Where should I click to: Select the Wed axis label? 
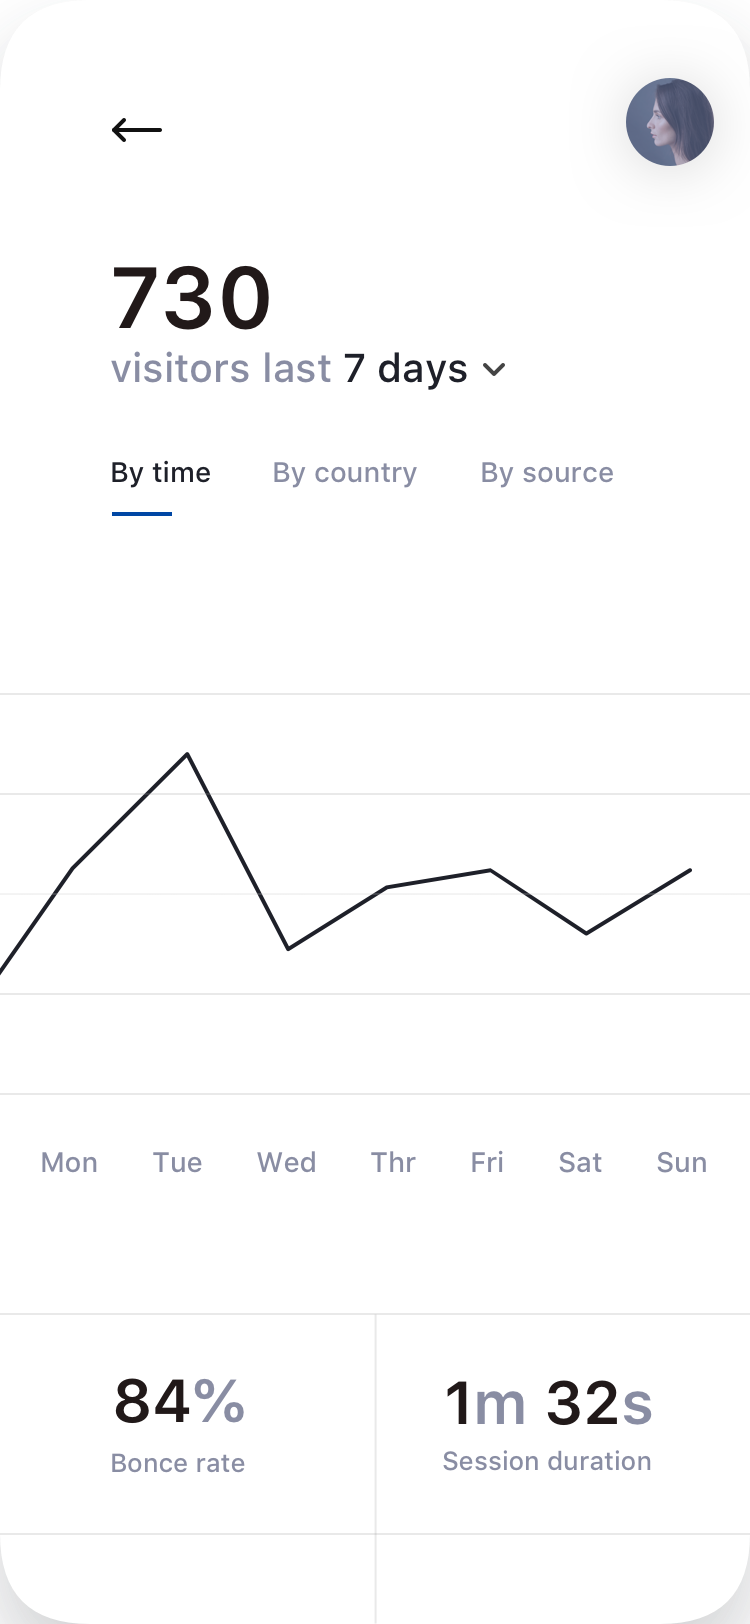tap(287, 1162)
